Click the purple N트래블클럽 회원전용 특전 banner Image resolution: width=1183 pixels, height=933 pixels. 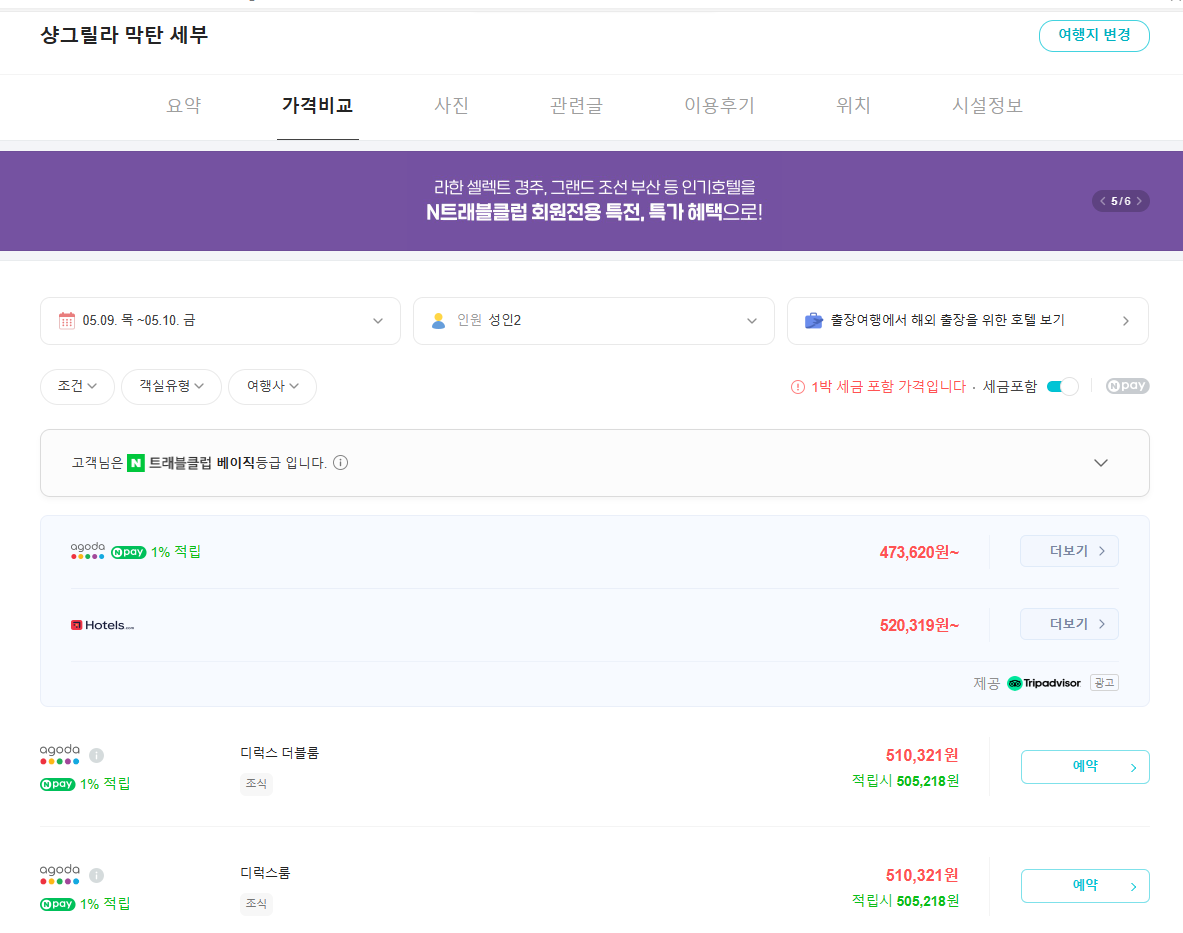coord(592,201)
